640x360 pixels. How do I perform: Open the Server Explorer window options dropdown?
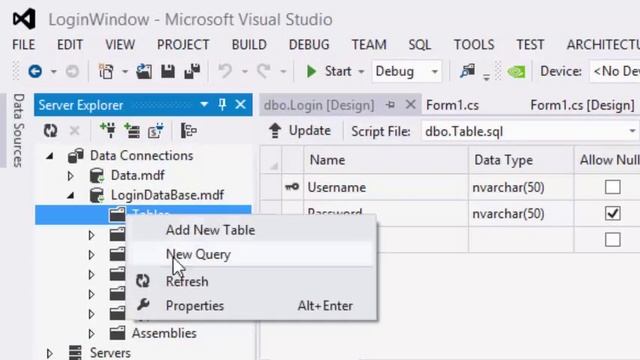[204, 105]
